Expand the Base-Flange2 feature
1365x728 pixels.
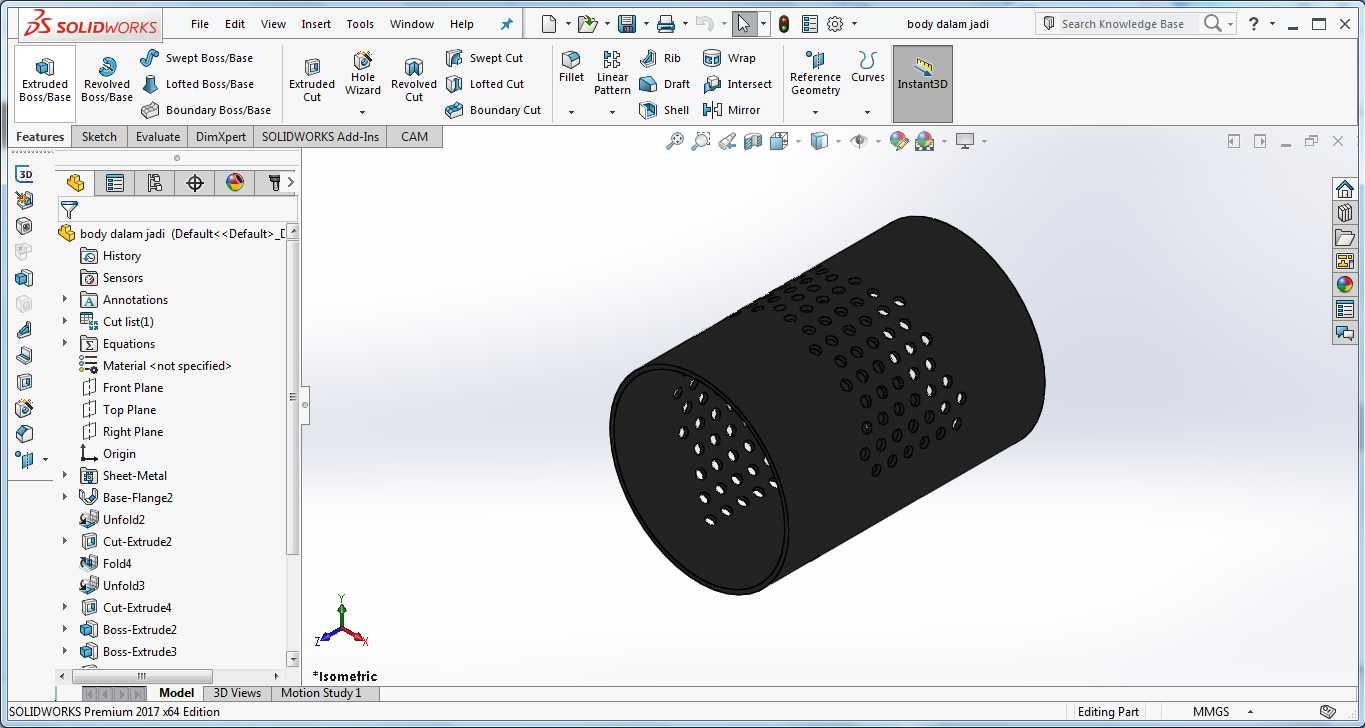[x=65, y=497]
